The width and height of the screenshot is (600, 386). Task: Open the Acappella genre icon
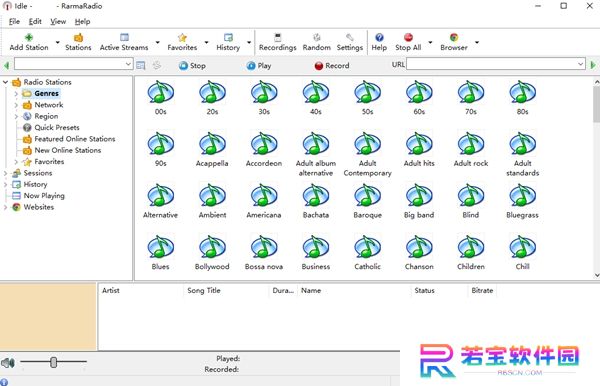212,144
